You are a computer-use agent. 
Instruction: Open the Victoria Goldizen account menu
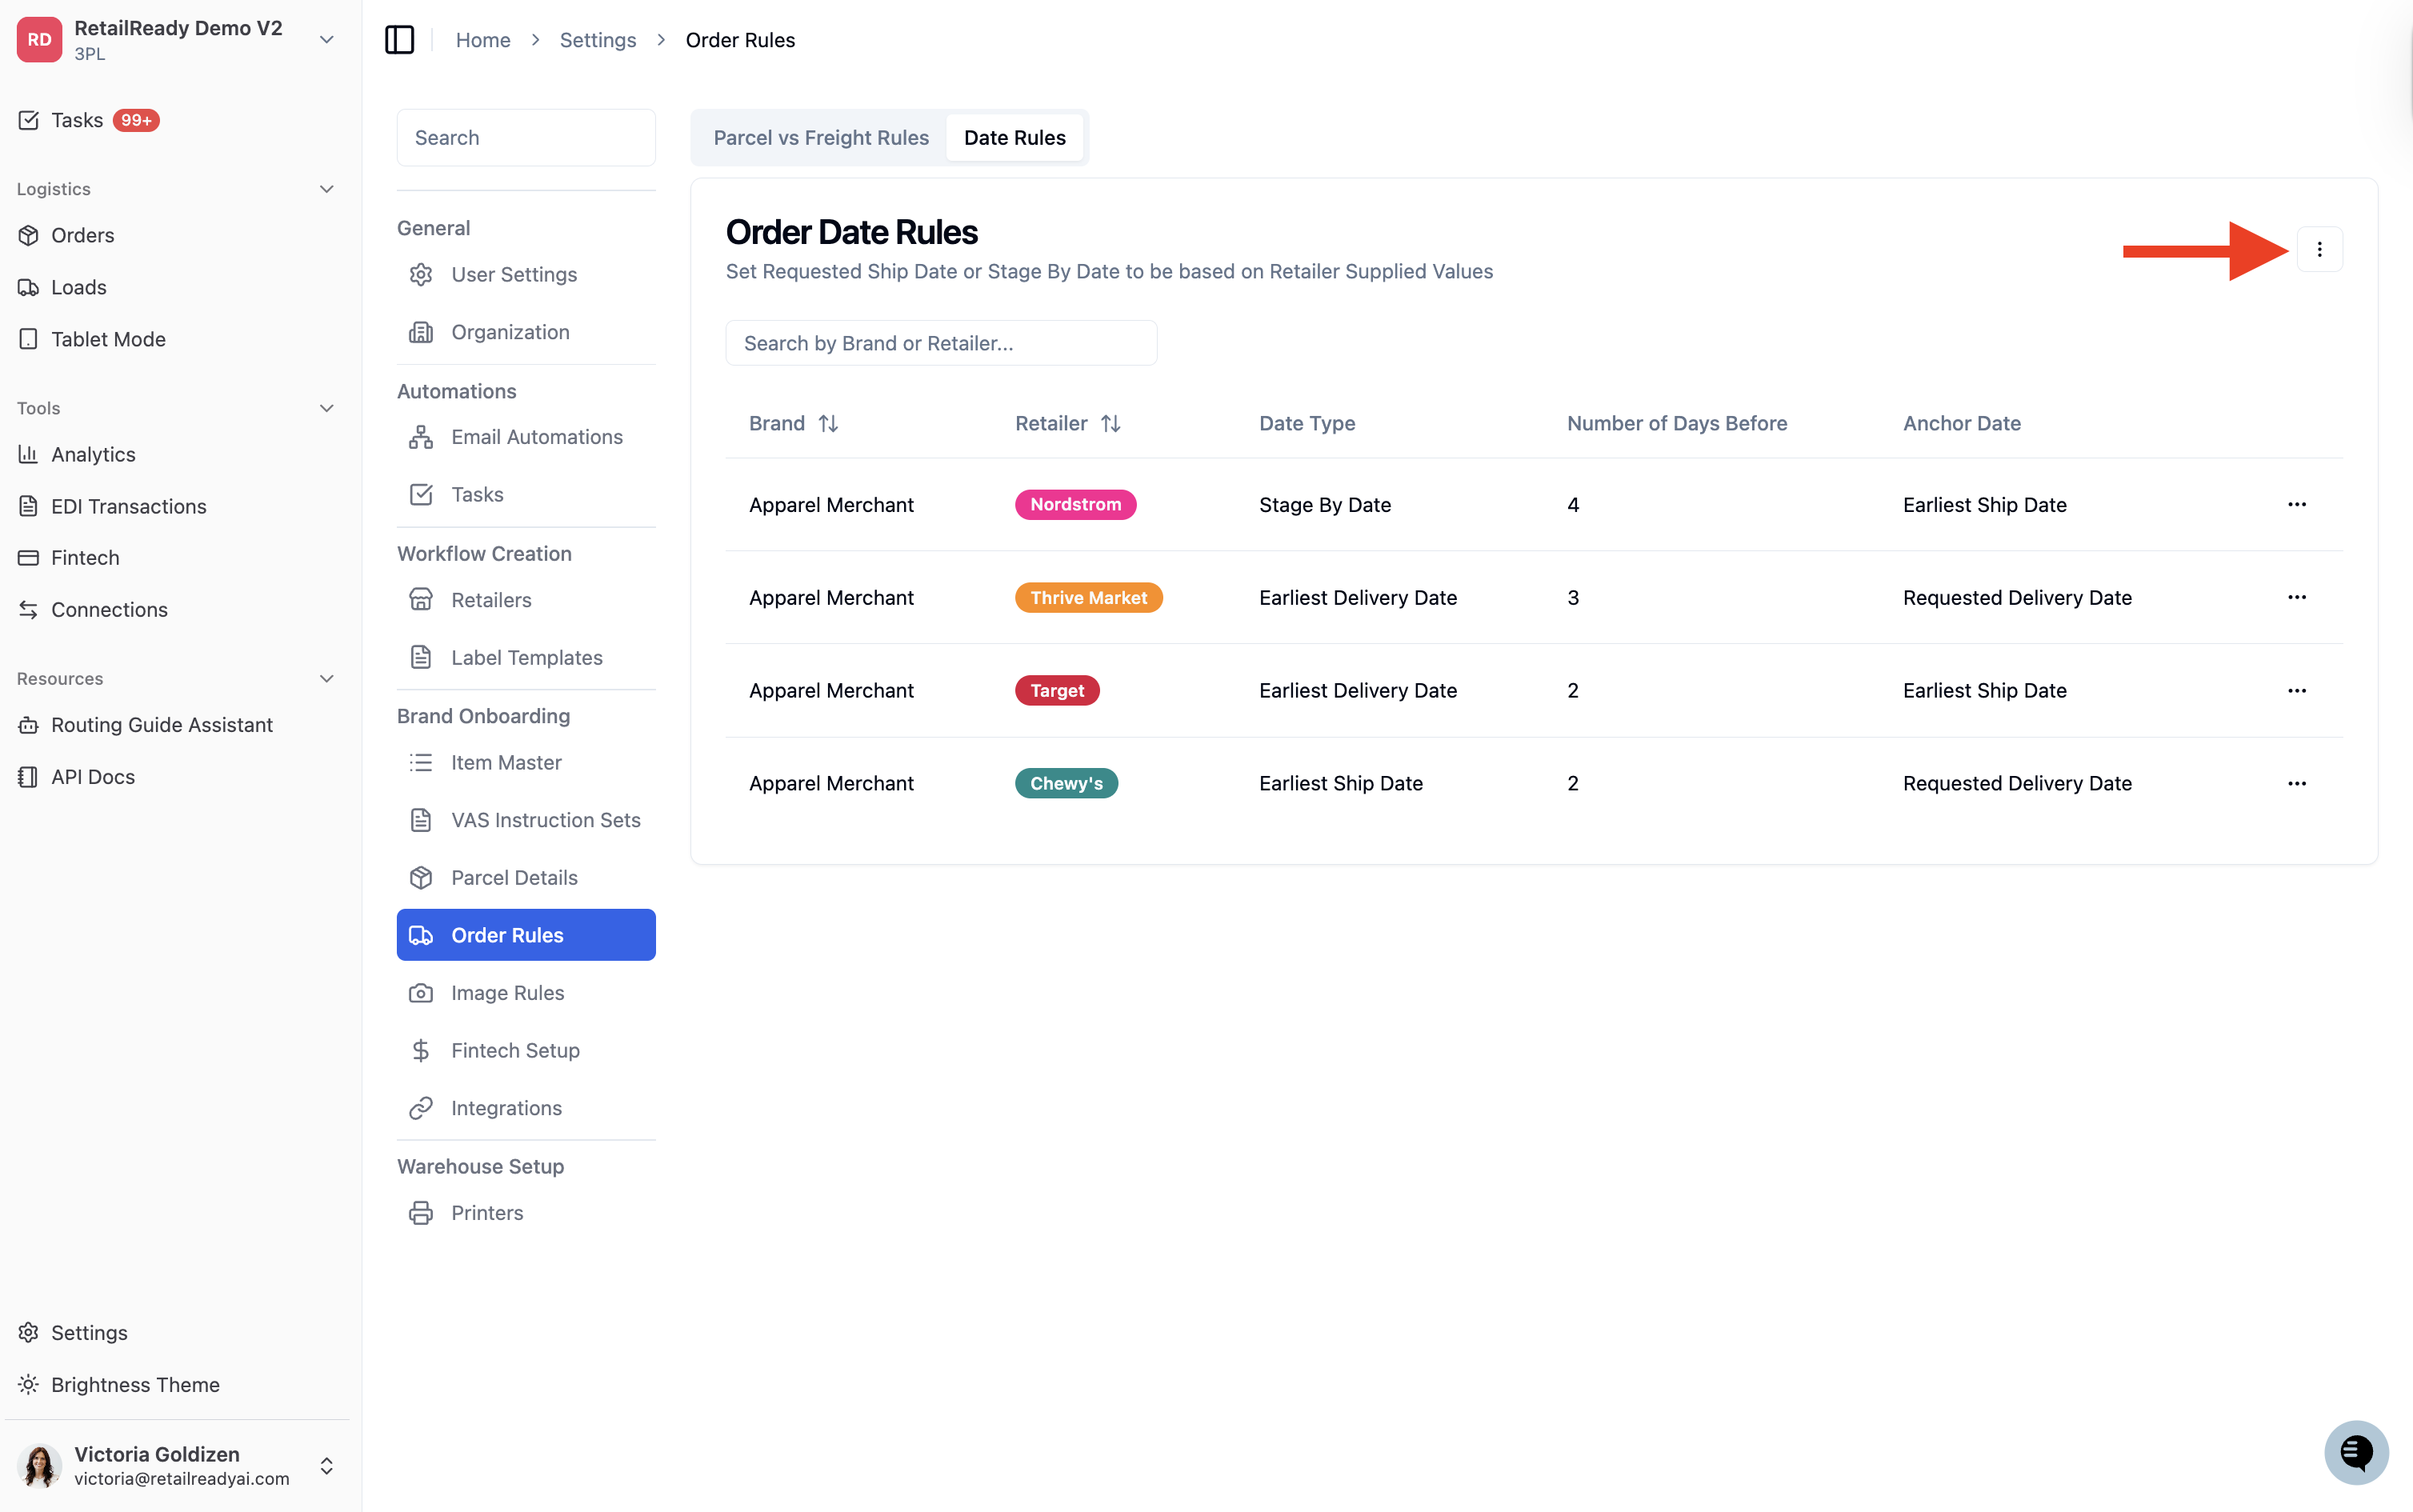326,1465
